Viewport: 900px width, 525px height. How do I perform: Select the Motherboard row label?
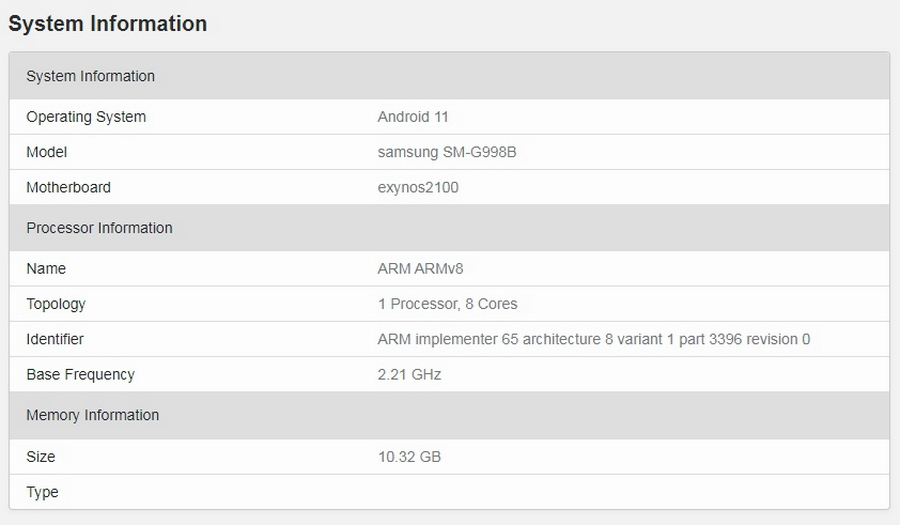69,187
